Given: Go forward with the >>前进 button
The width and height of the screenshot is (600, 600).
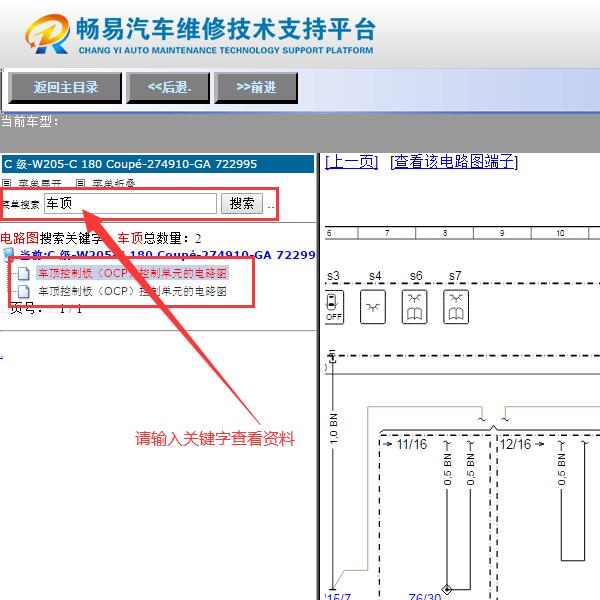Looking at the screenshot, I should 256,88.
